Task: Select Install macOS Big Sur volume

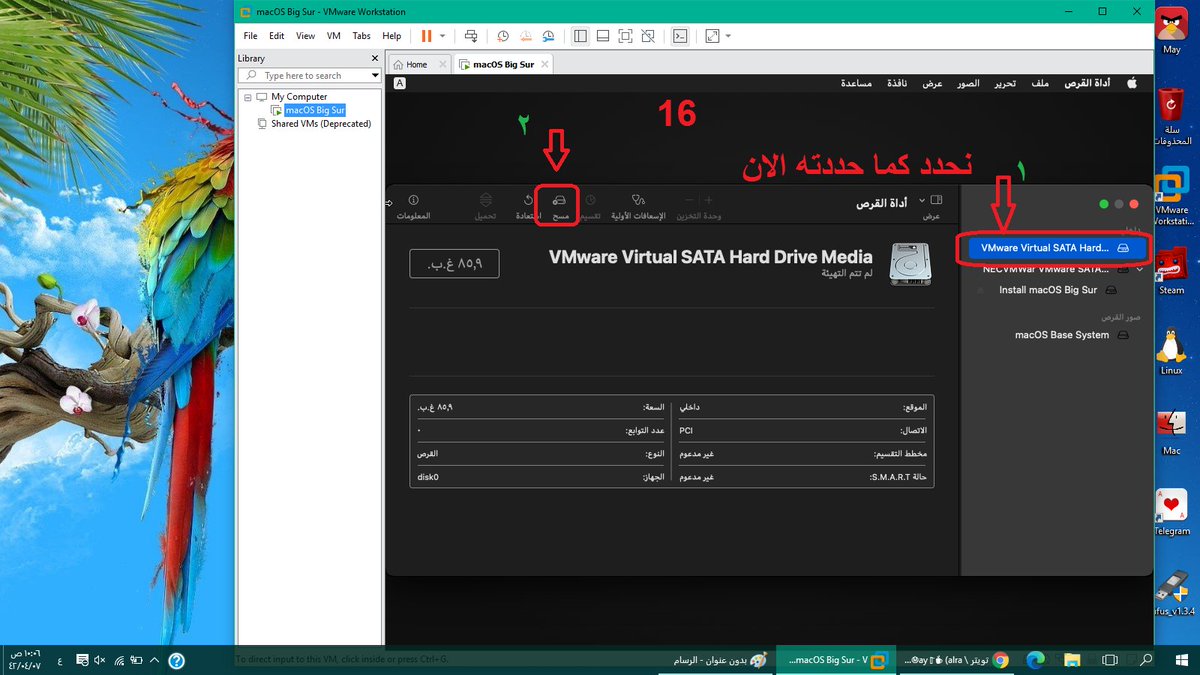Action: point(1047,290)
